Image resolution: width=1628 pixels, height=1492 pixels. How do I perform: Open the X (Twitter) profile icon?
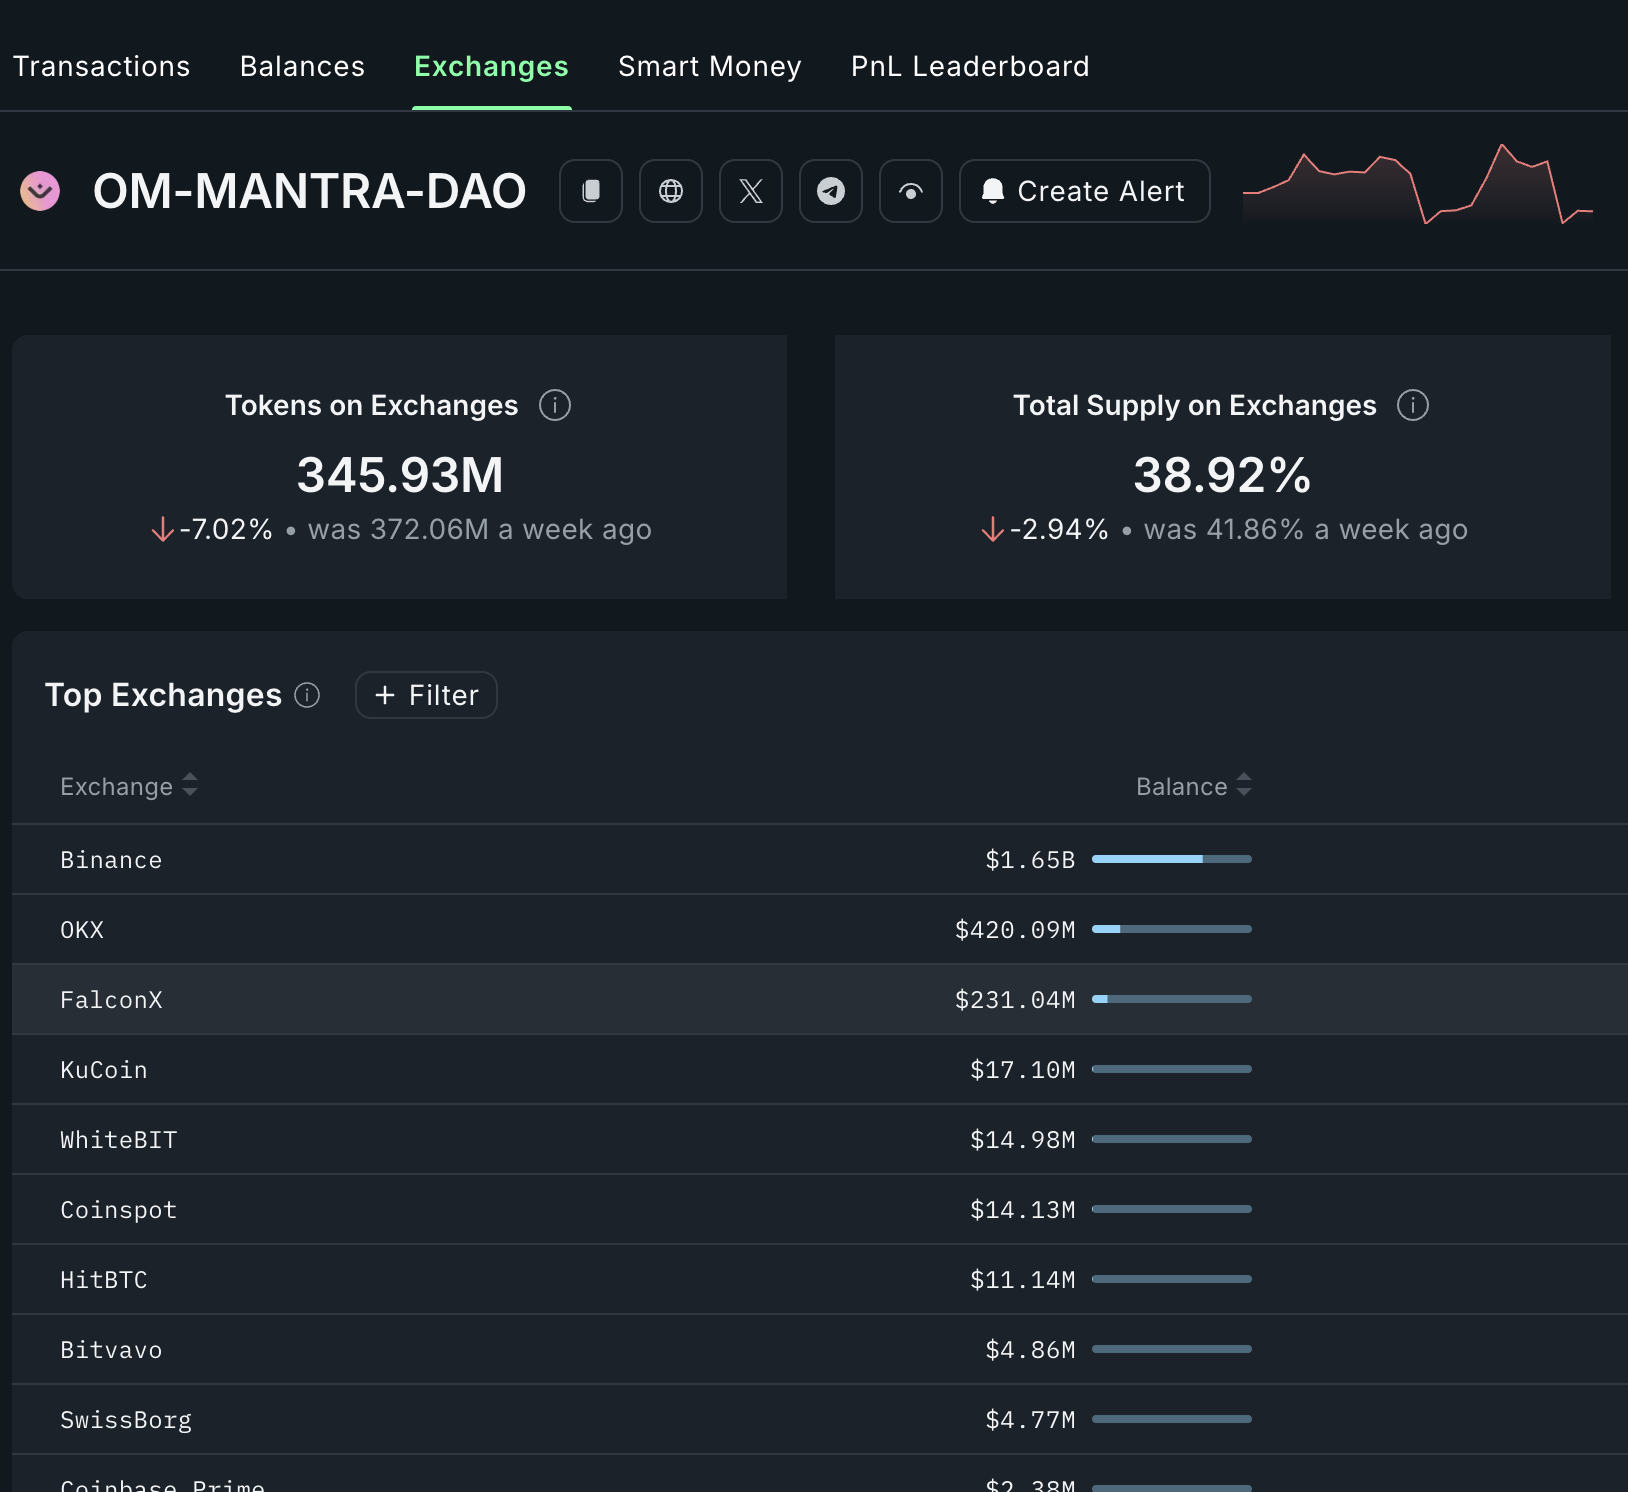pyautogui.click(x=751, y=191)
